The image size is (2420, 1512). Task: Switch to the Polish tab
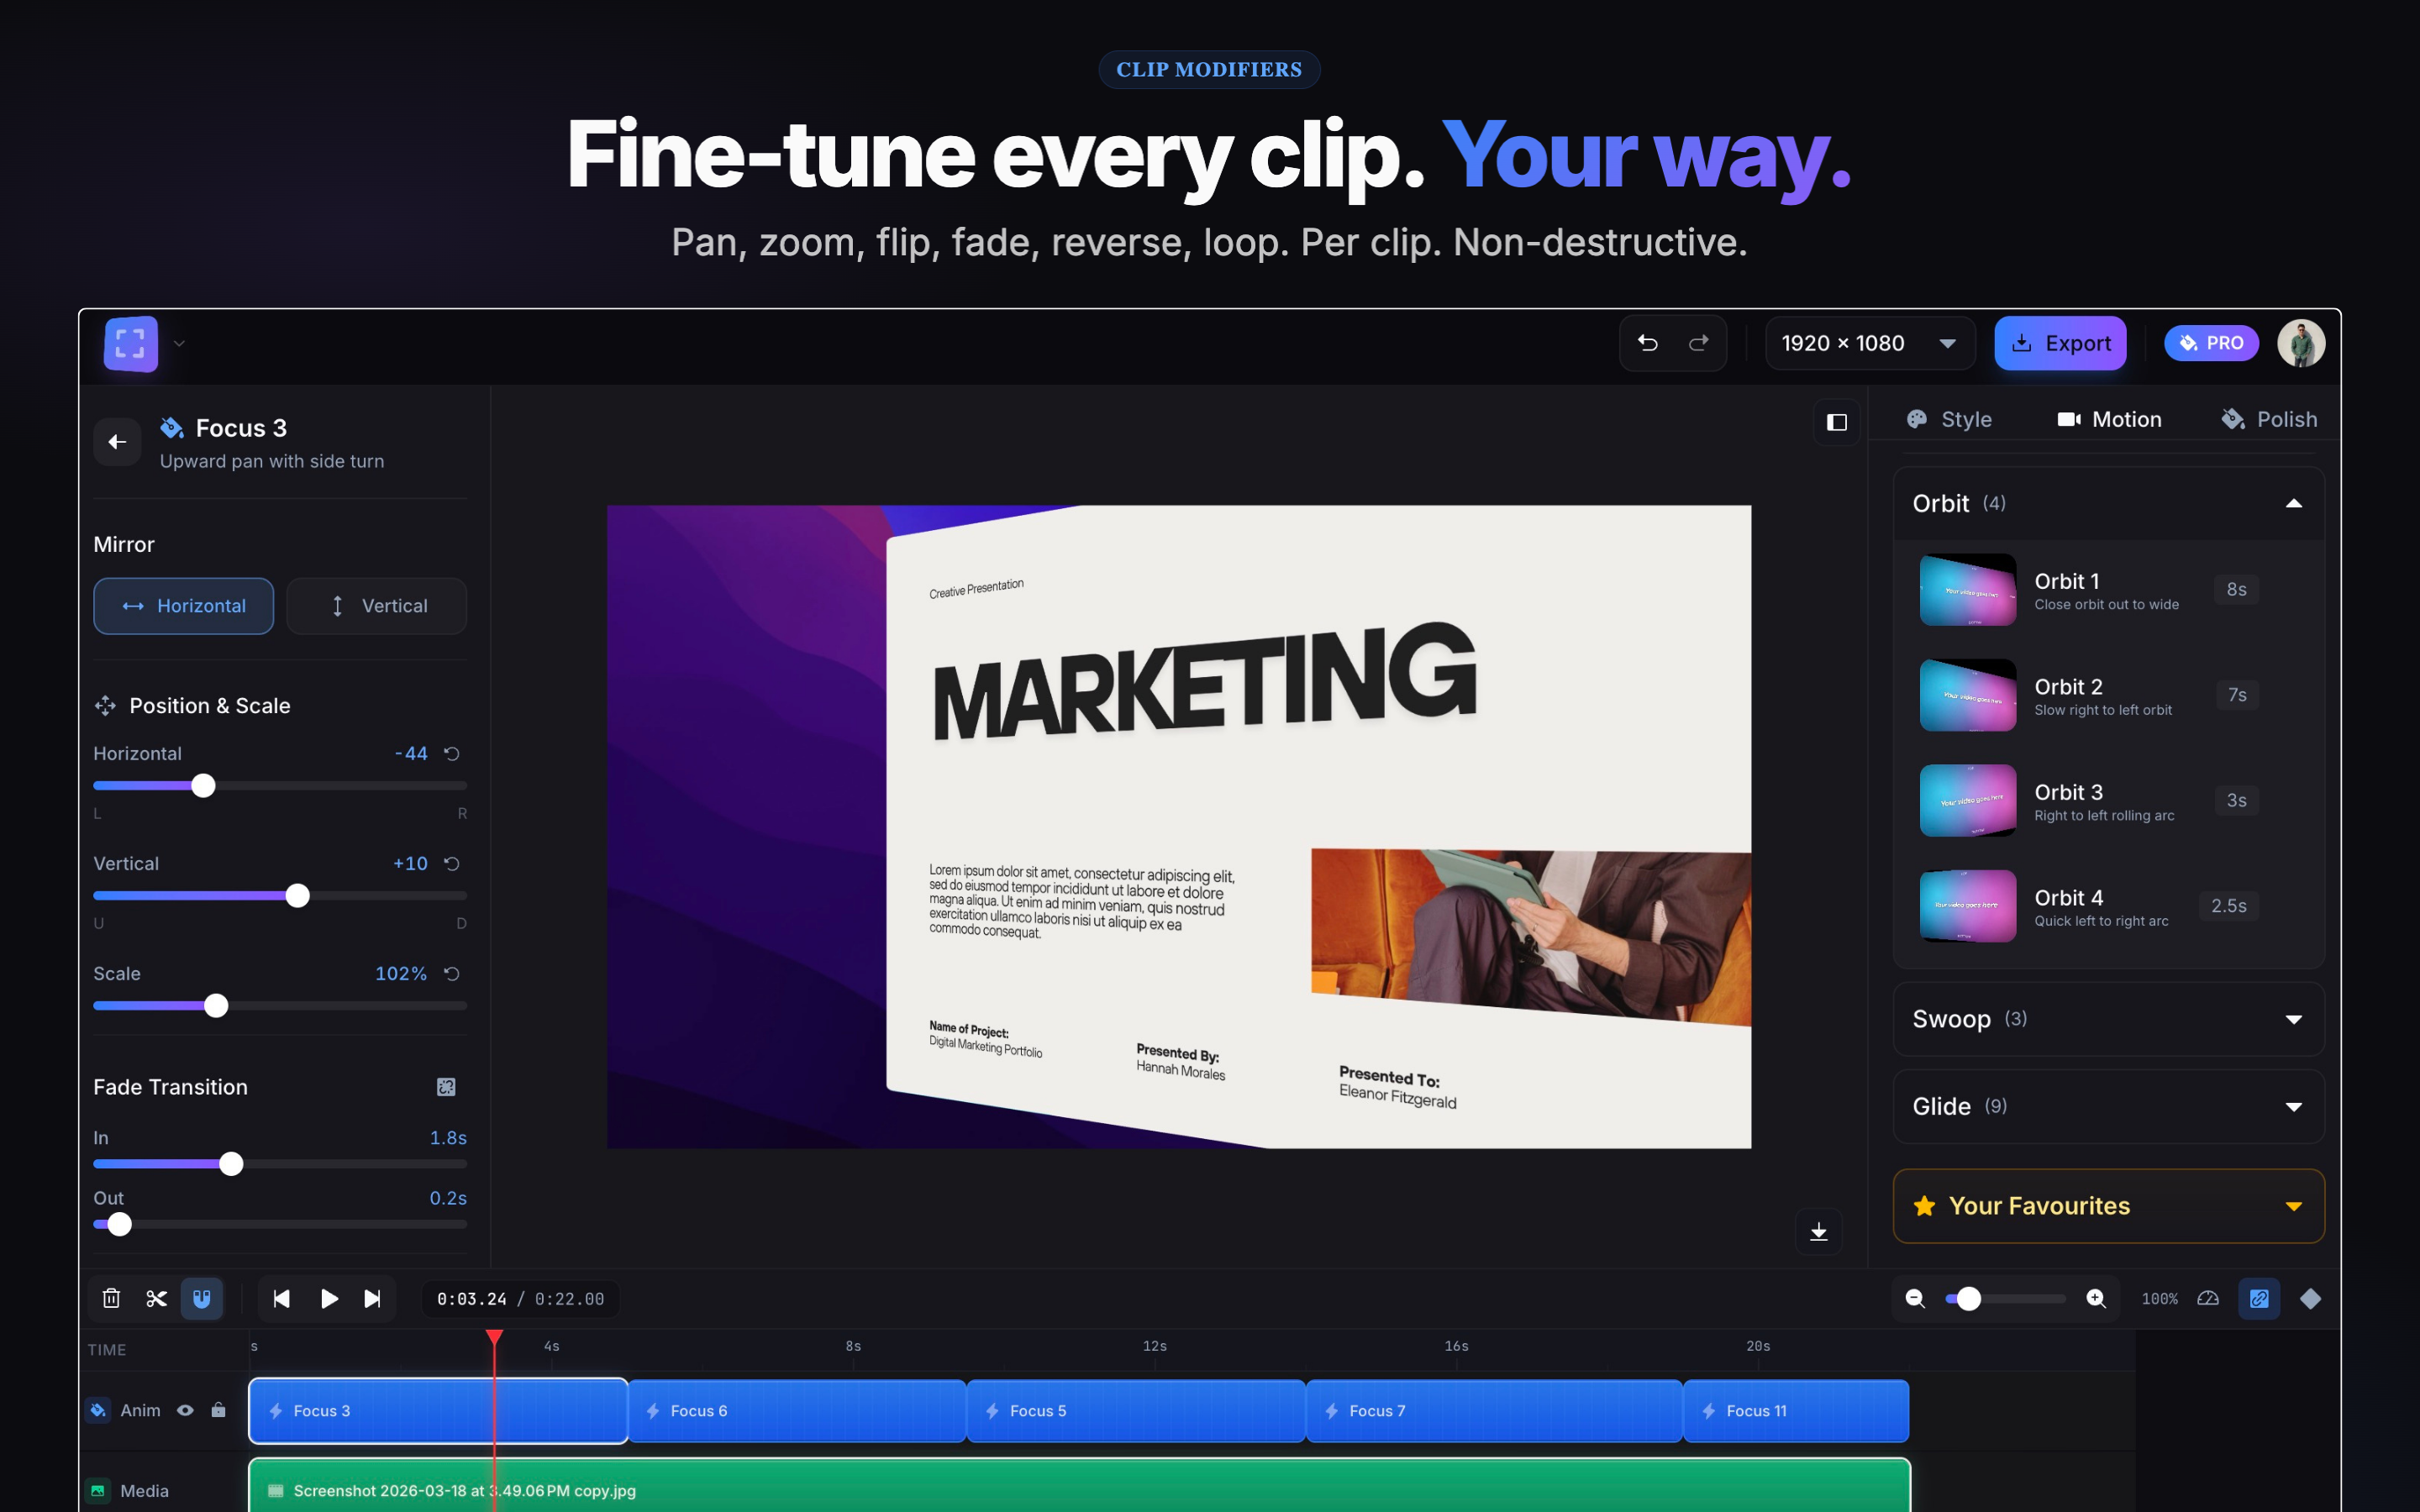(2269, 419)
